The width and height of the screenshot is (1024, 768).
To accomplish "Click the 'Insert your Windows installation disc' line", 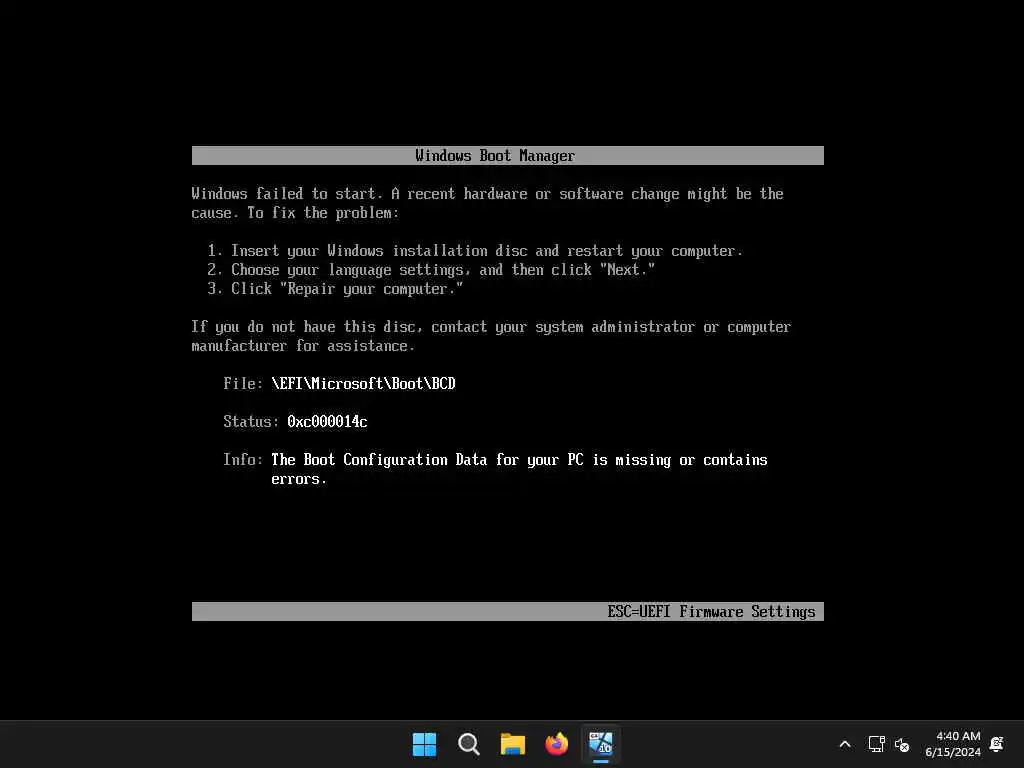I will click(475, 251).
